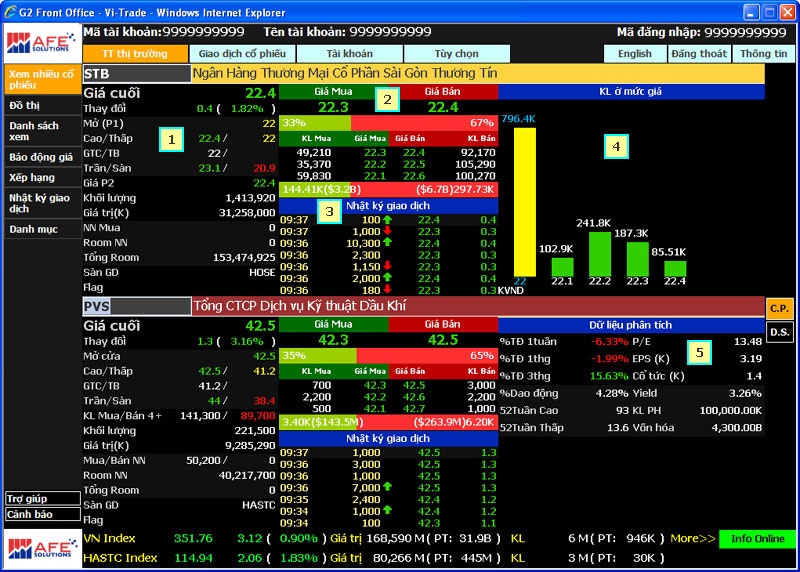
Task: Click PVS 35%/65% buy-sell ratio bar
Action: click(x=388, y=355)
